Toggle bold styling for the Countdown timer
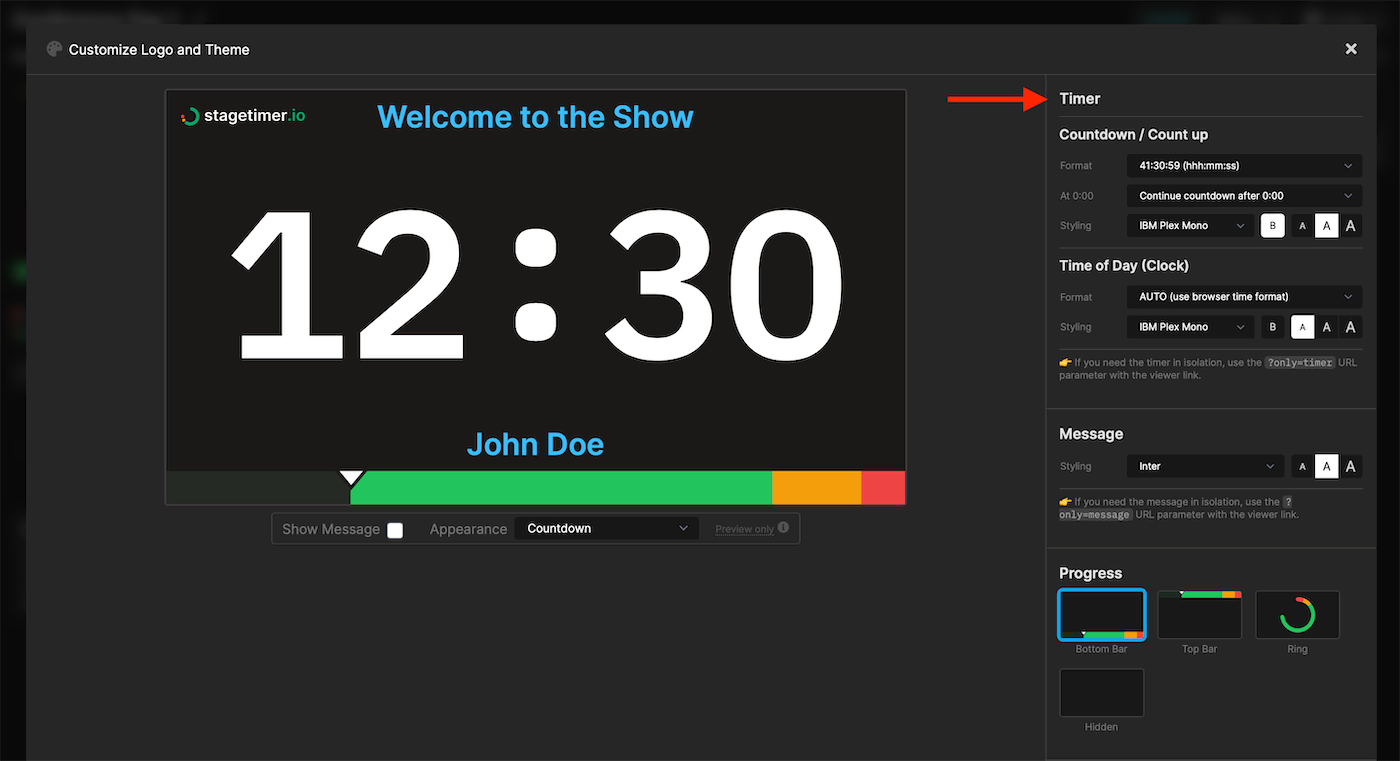Image resolution: width=1400 pixels, height=761 pixels. [1272, 225]
